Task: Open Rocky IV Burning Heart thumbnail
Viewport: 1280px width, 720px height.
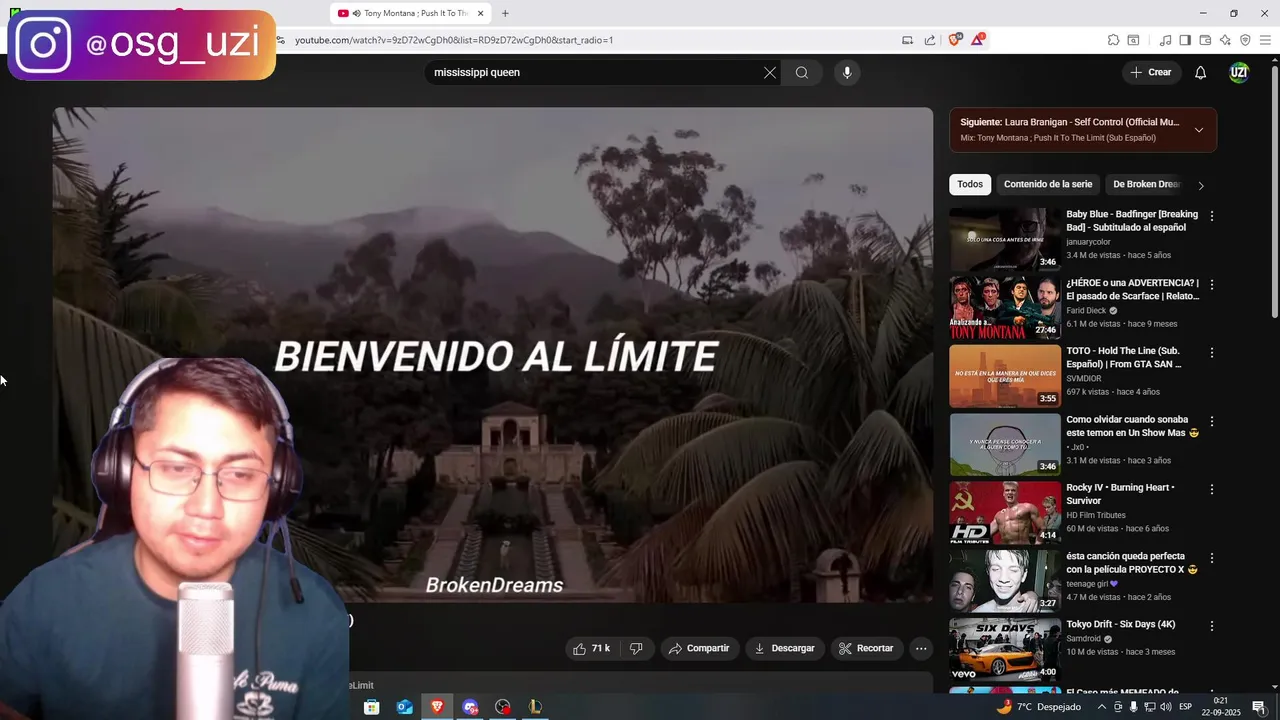Action: click(1005, 513)
